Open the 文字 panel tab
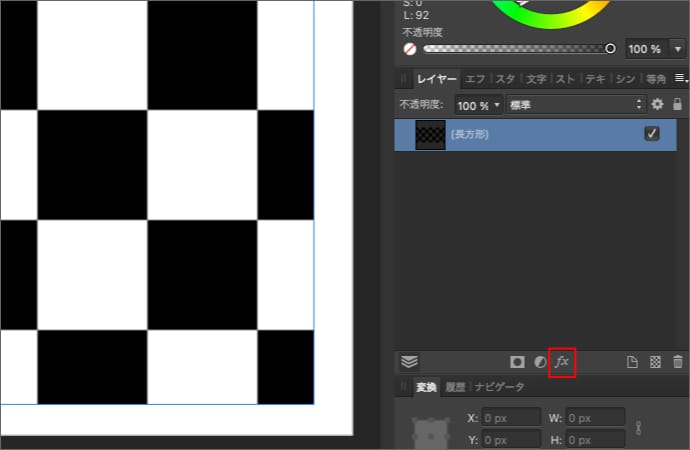The height and width of the screenshot is (450, 690). 536,78
